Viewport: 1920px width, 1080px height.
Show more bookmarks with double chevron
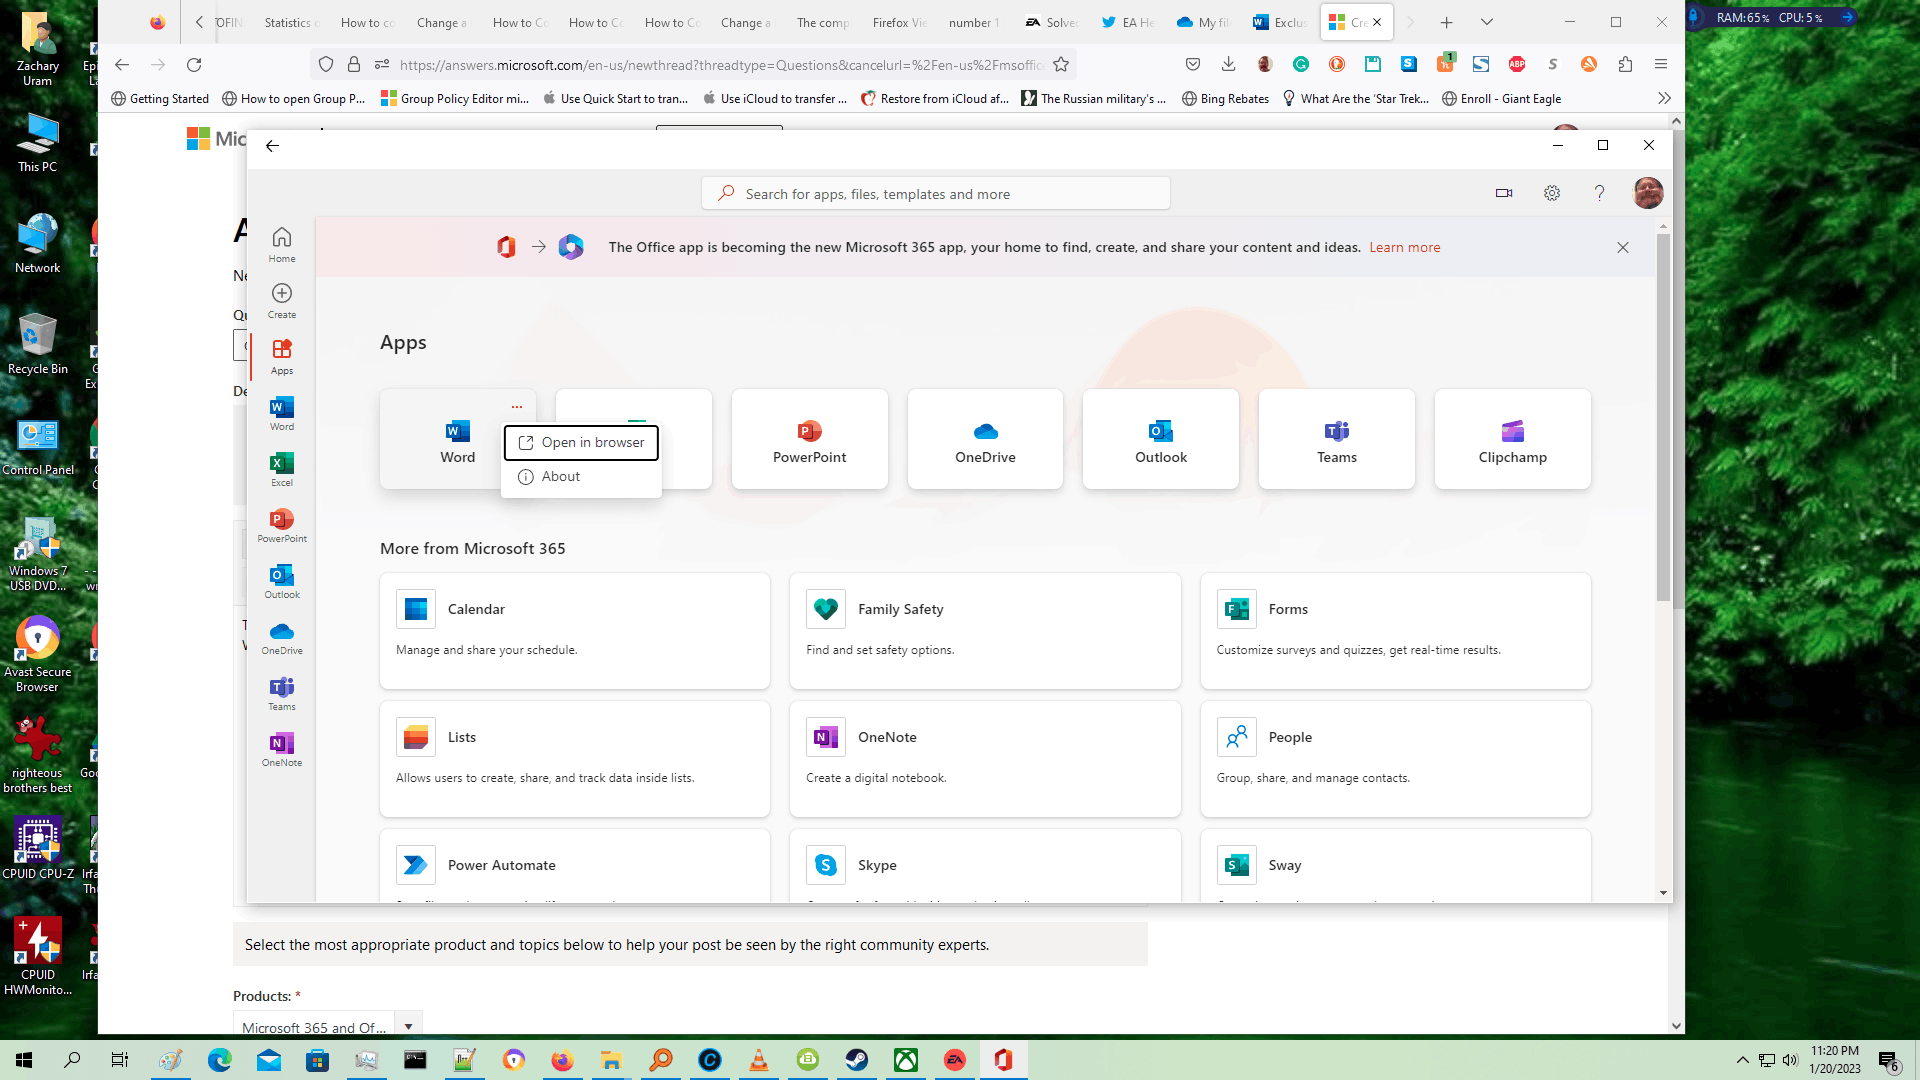pyautogui.click(x=1664, y=98)
